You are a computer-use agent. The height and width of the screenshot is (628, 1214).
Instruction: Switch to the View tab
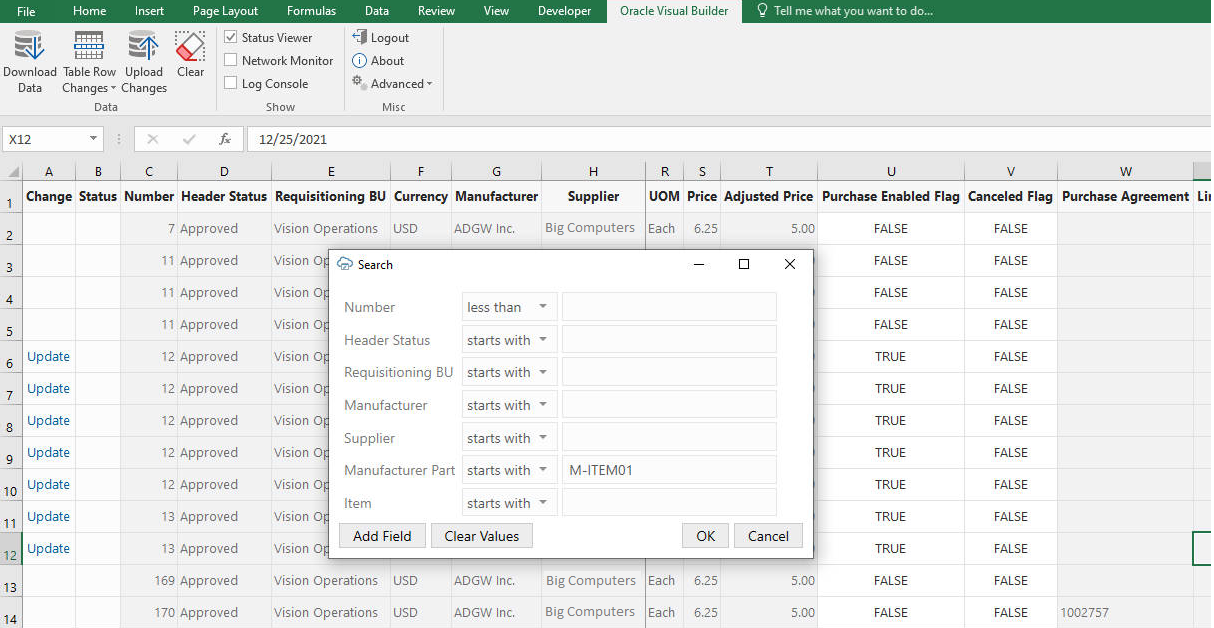tap(496, 11)
